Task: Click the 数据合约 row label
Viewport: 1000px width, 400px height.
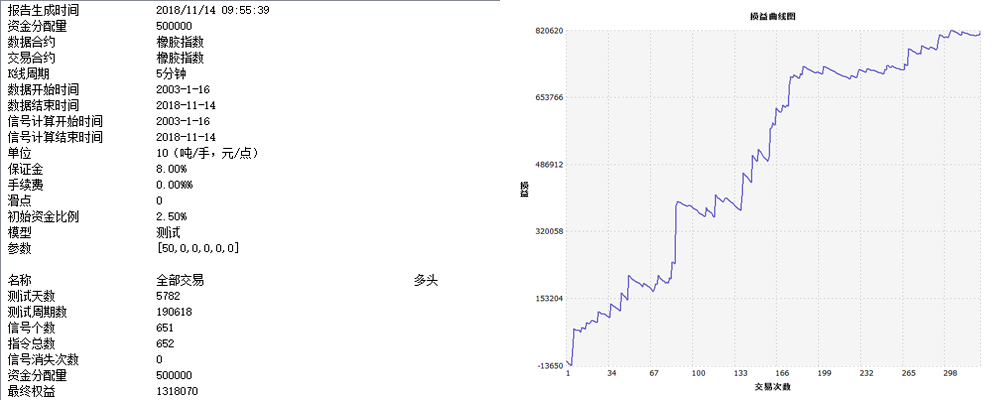Action: point(31,42)
